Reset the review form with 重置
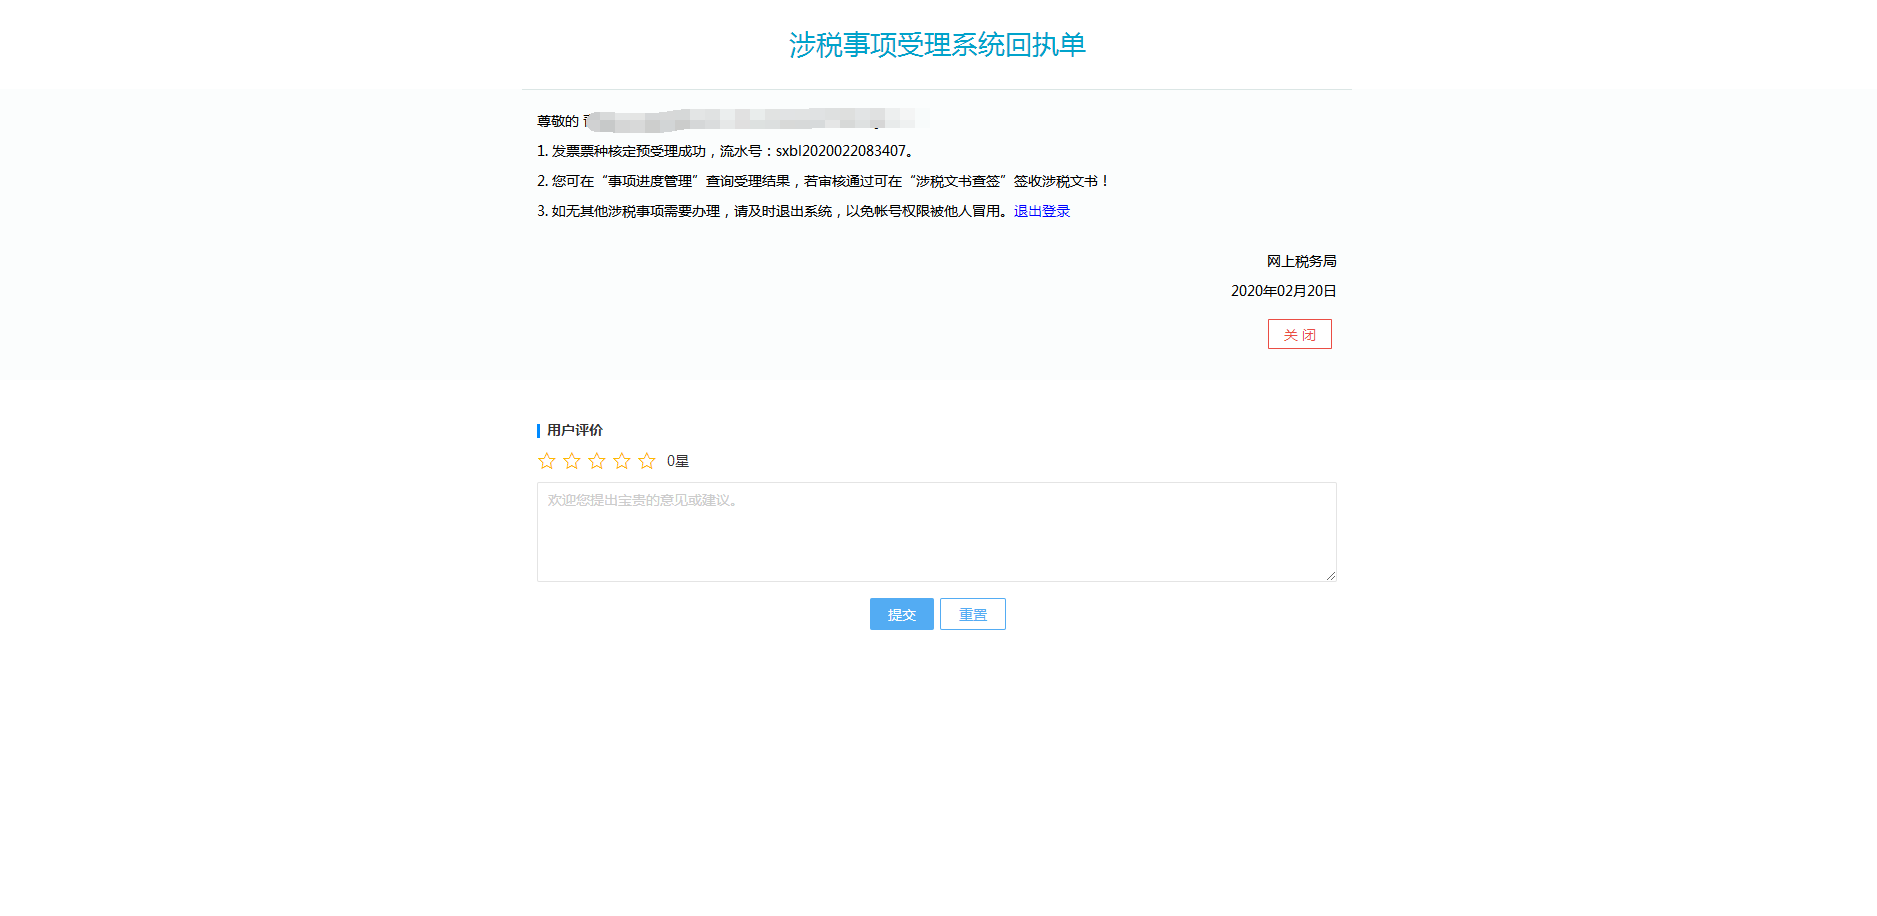Image resolution: width=1877 pixels, height=916 pixels. coord(973,614)
